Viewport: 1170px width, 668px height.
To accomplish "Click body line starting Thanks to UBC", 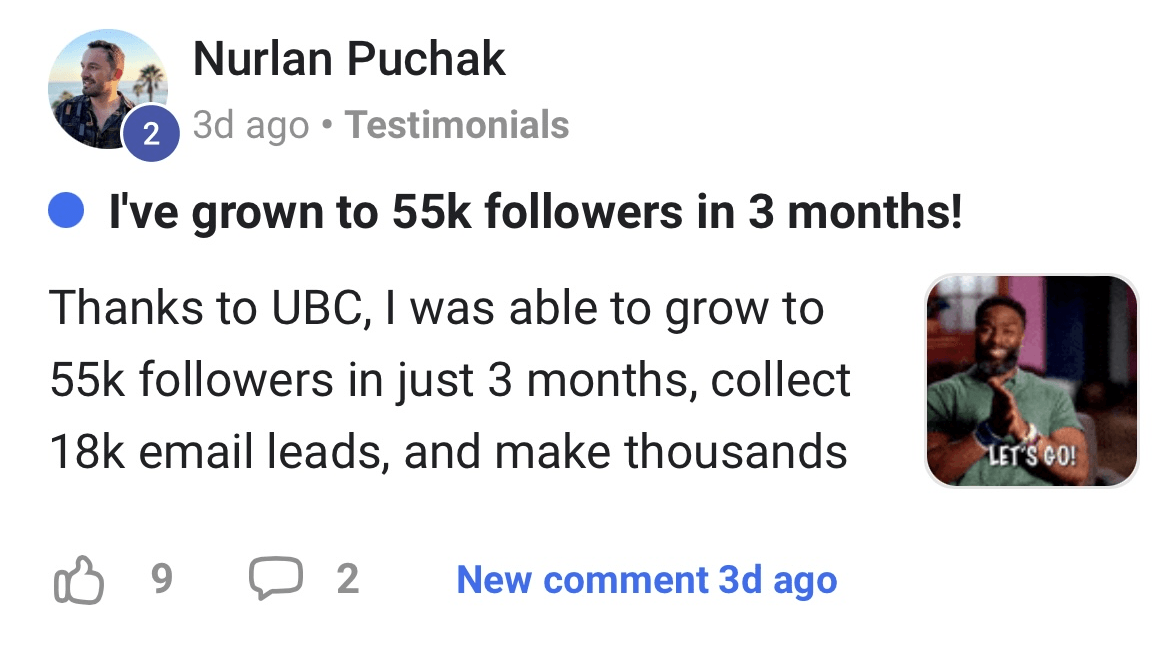I will click(x=436, y=307).
